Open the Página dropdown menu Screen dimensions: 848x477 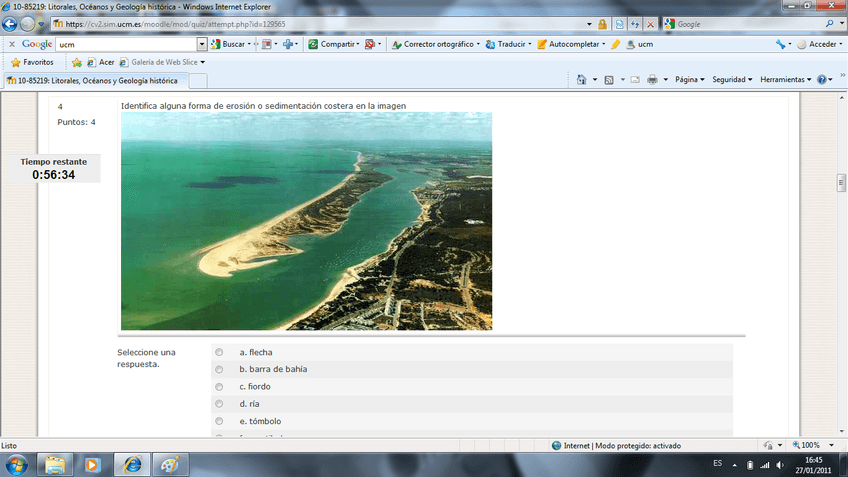tap(689, 80)
